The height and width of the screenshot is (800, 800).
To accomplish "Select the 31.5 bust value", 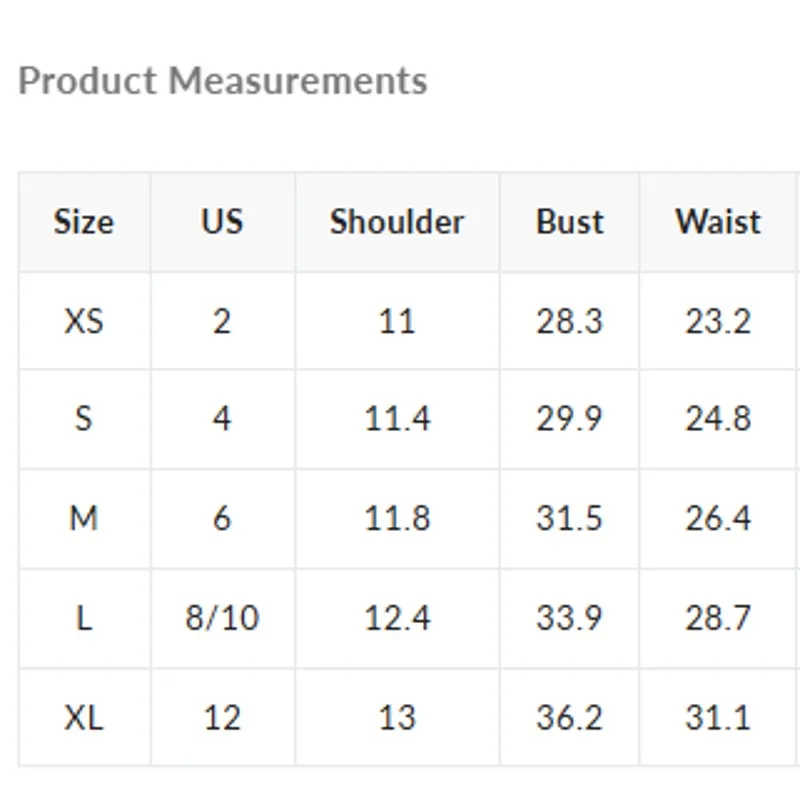I will [569, 518].
